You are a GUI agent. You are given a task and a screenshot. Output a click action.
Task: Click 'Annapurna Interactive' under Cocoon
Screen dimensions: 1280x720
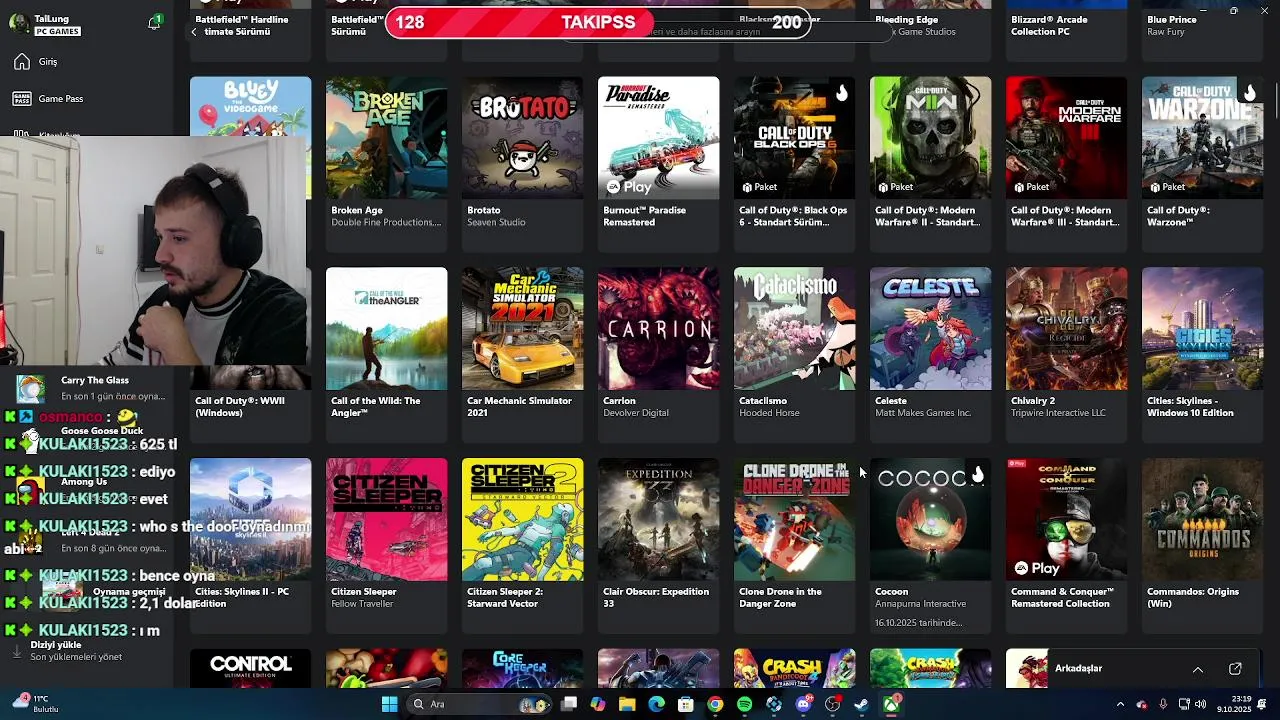920,604
